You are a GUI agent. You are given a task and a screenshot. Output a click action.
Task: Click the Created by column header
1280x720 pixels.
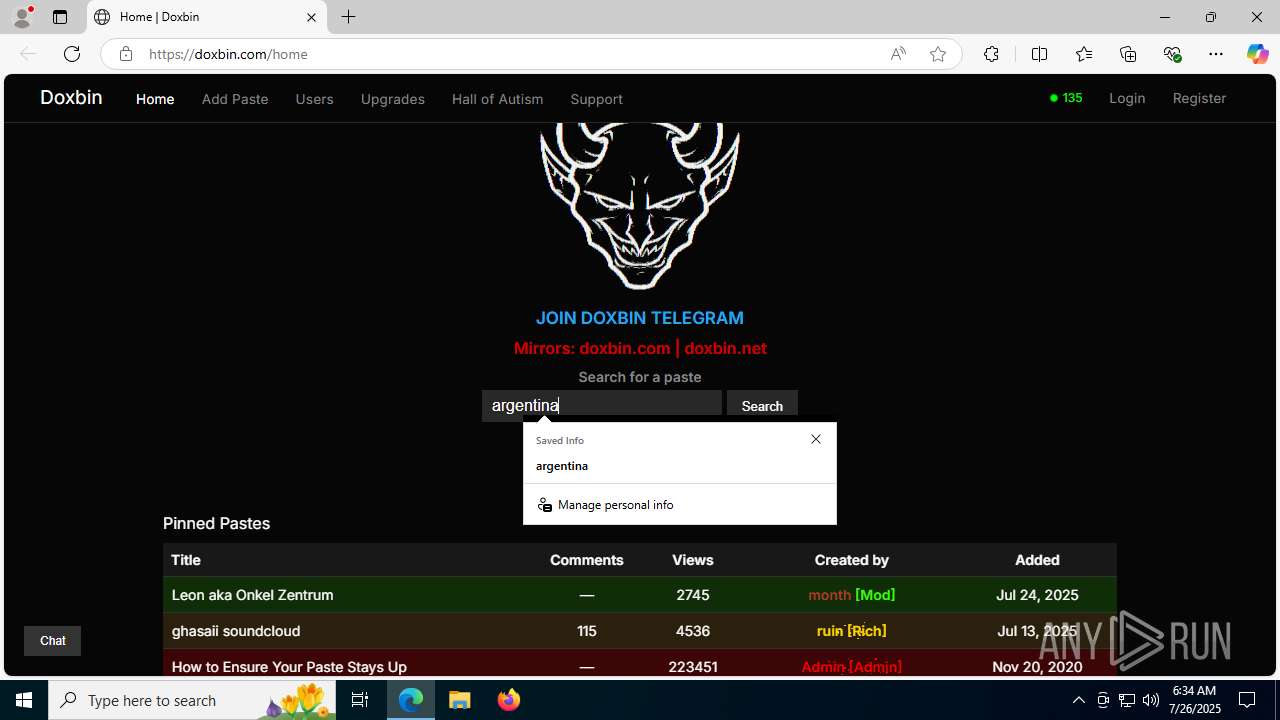click(x=852, y=560)
